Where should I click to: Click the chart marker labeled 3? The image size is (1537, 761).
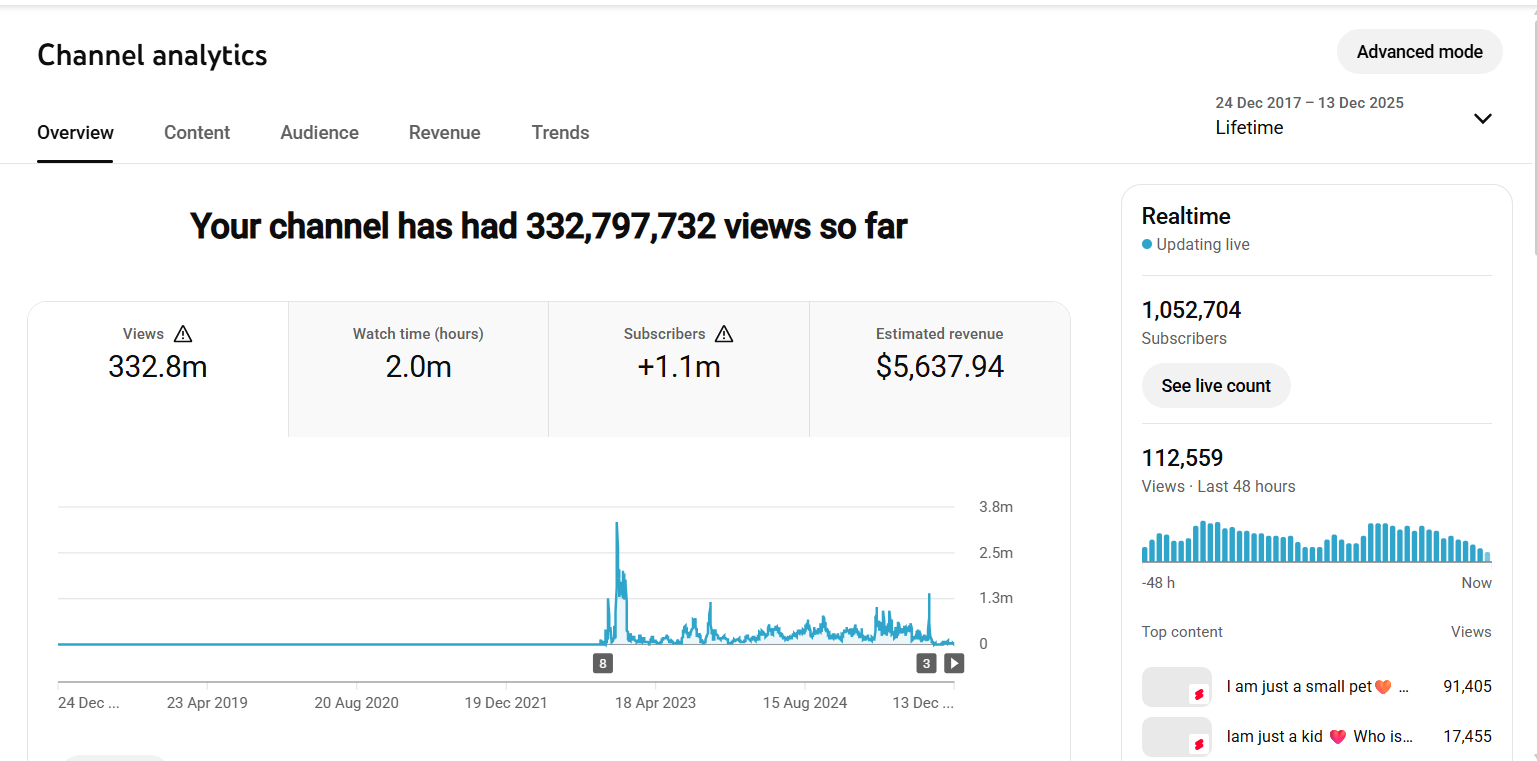(926, 663)
